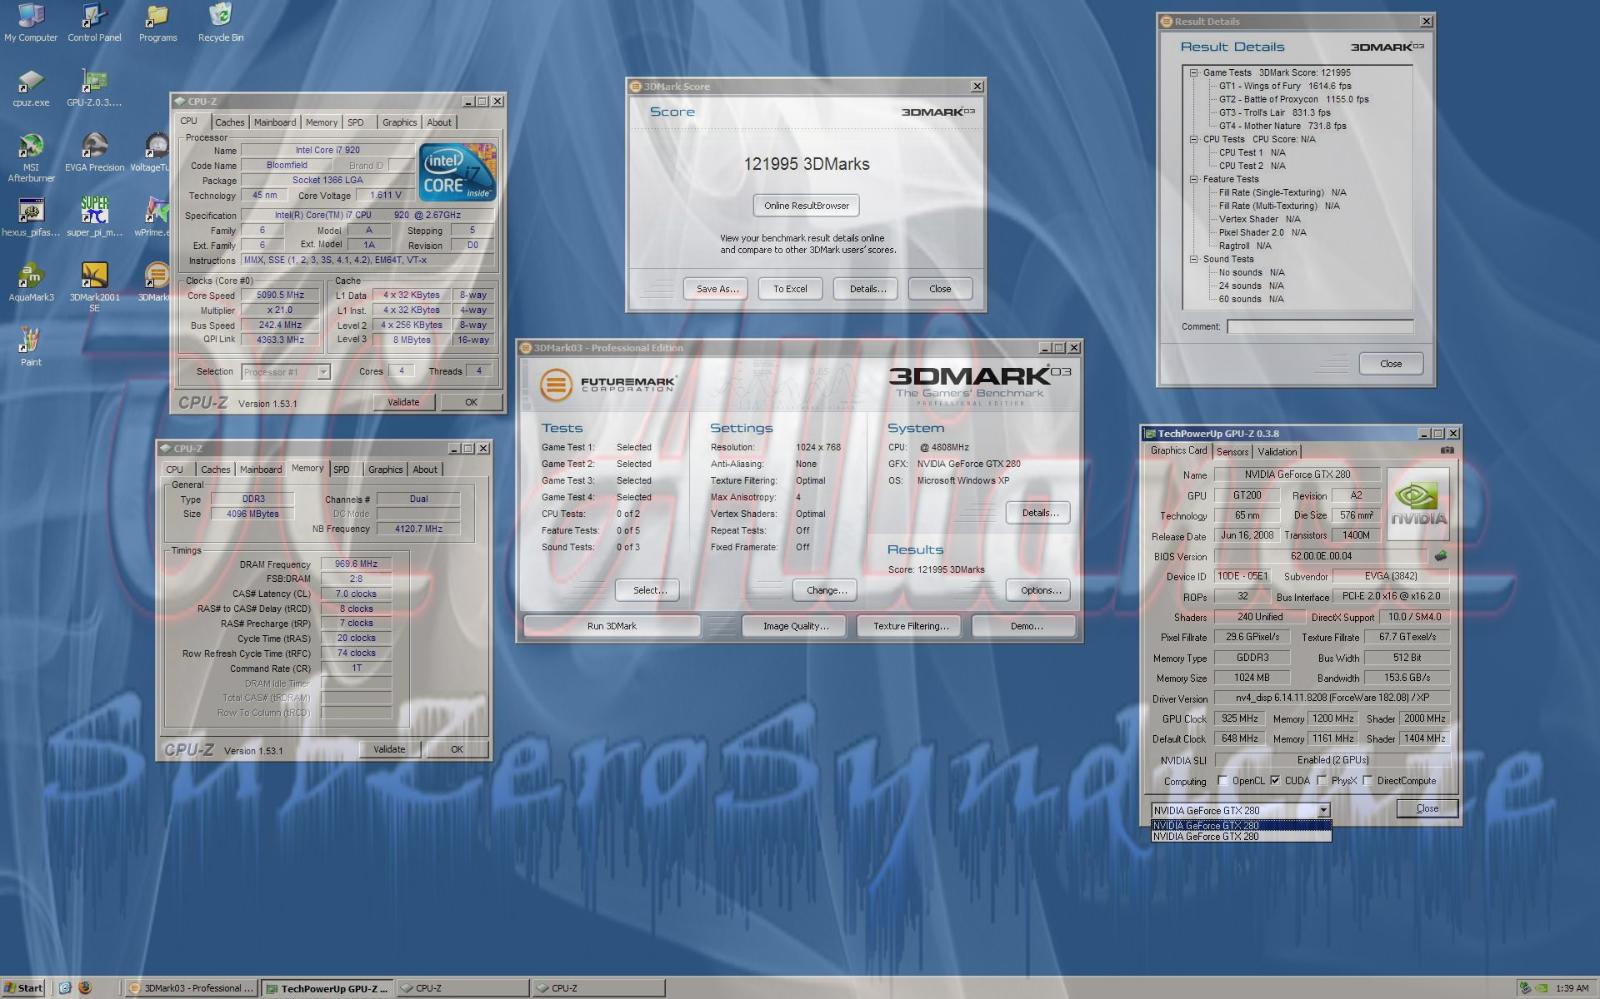Open AquaMark3 desktop icon
The height and width of the screenshot is (999, 1600).
tap(31, 283)
